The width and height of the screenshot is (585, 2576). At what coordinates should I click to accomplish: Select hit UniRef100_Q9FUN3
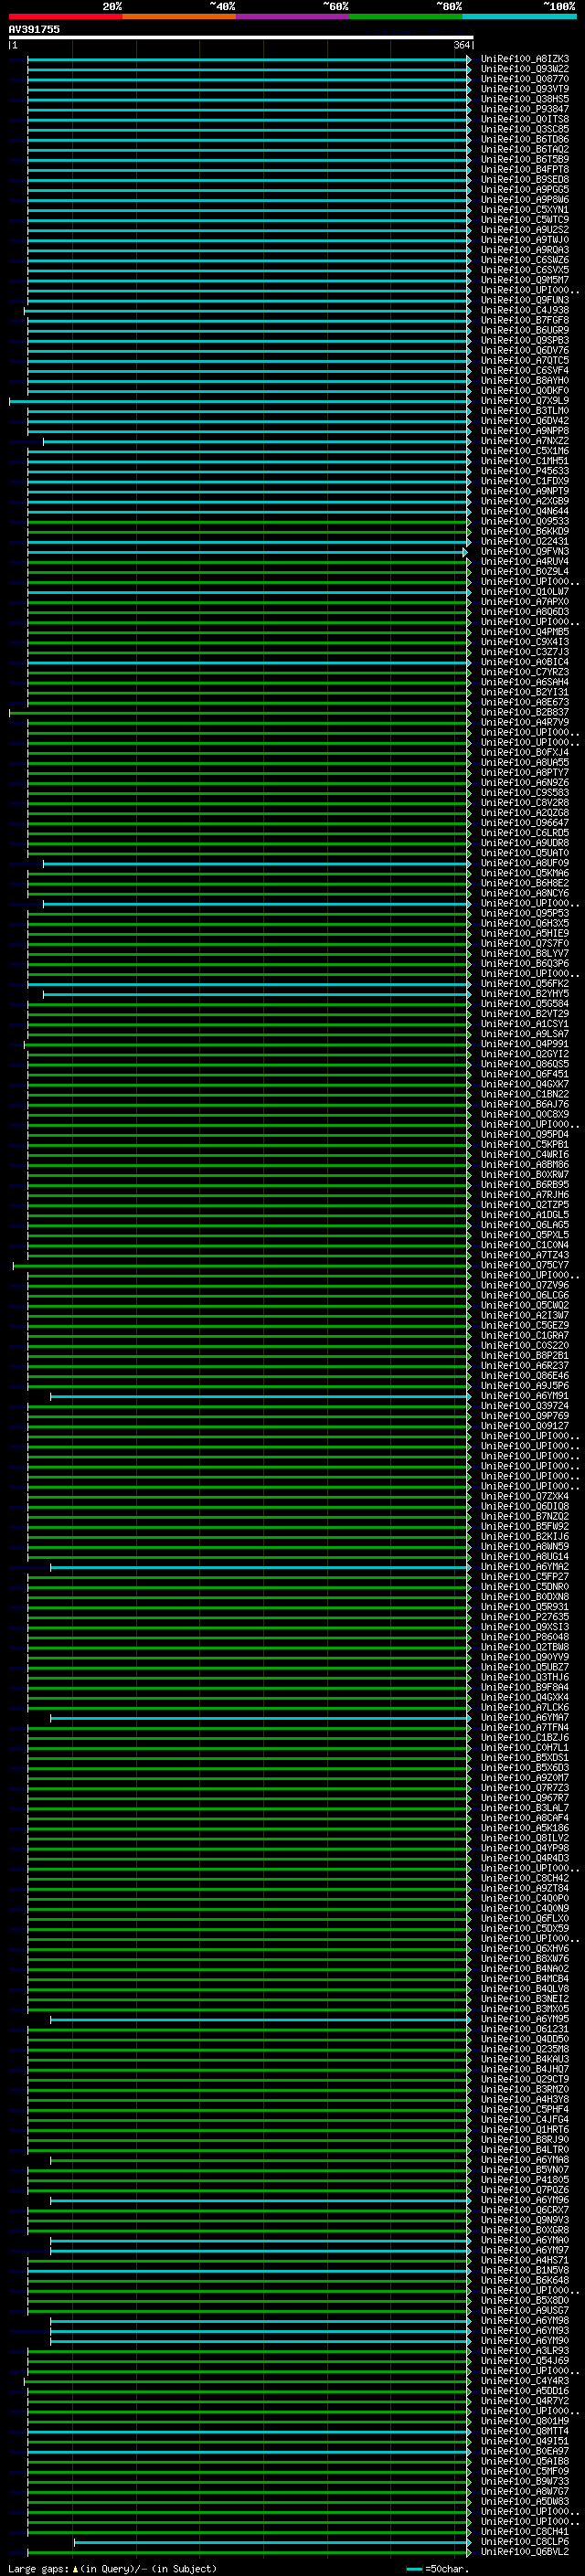tap(525, 300)
